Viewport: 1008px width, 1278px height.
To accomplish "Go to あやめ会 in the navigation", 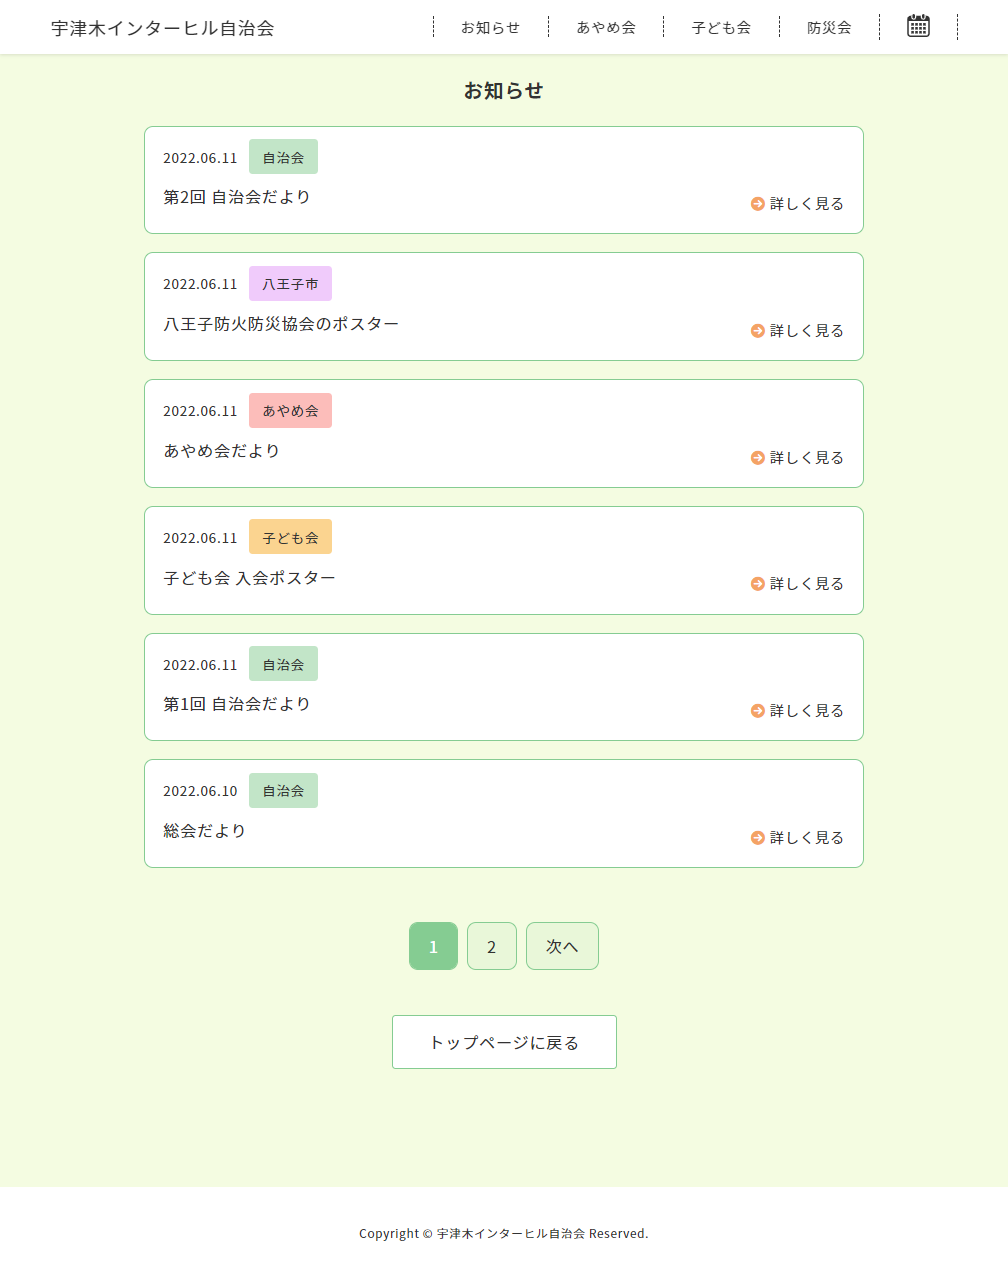I will (606, 28).
